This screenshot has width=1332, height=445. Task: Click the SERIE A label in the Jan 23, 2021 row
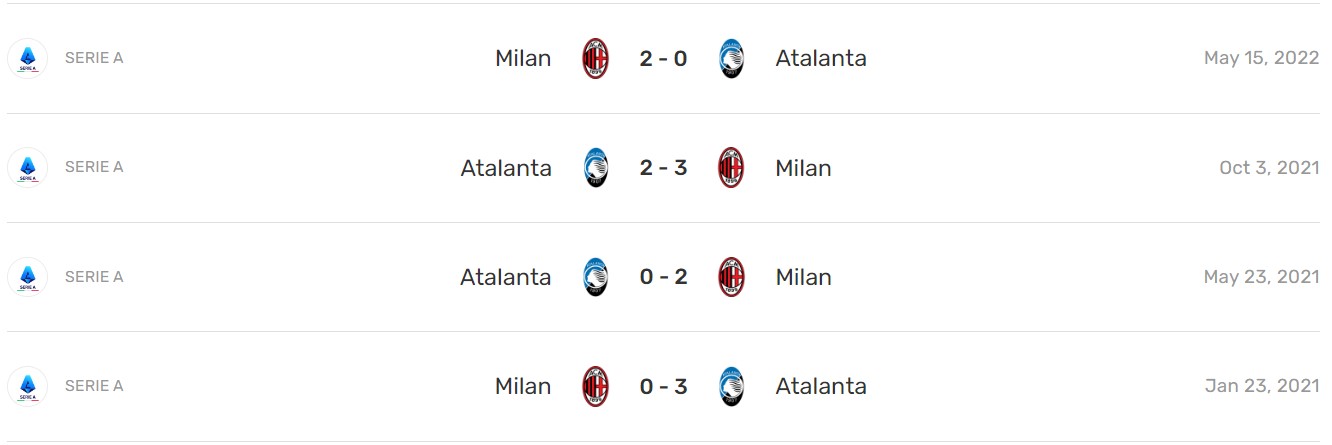[x=94, y=386]
